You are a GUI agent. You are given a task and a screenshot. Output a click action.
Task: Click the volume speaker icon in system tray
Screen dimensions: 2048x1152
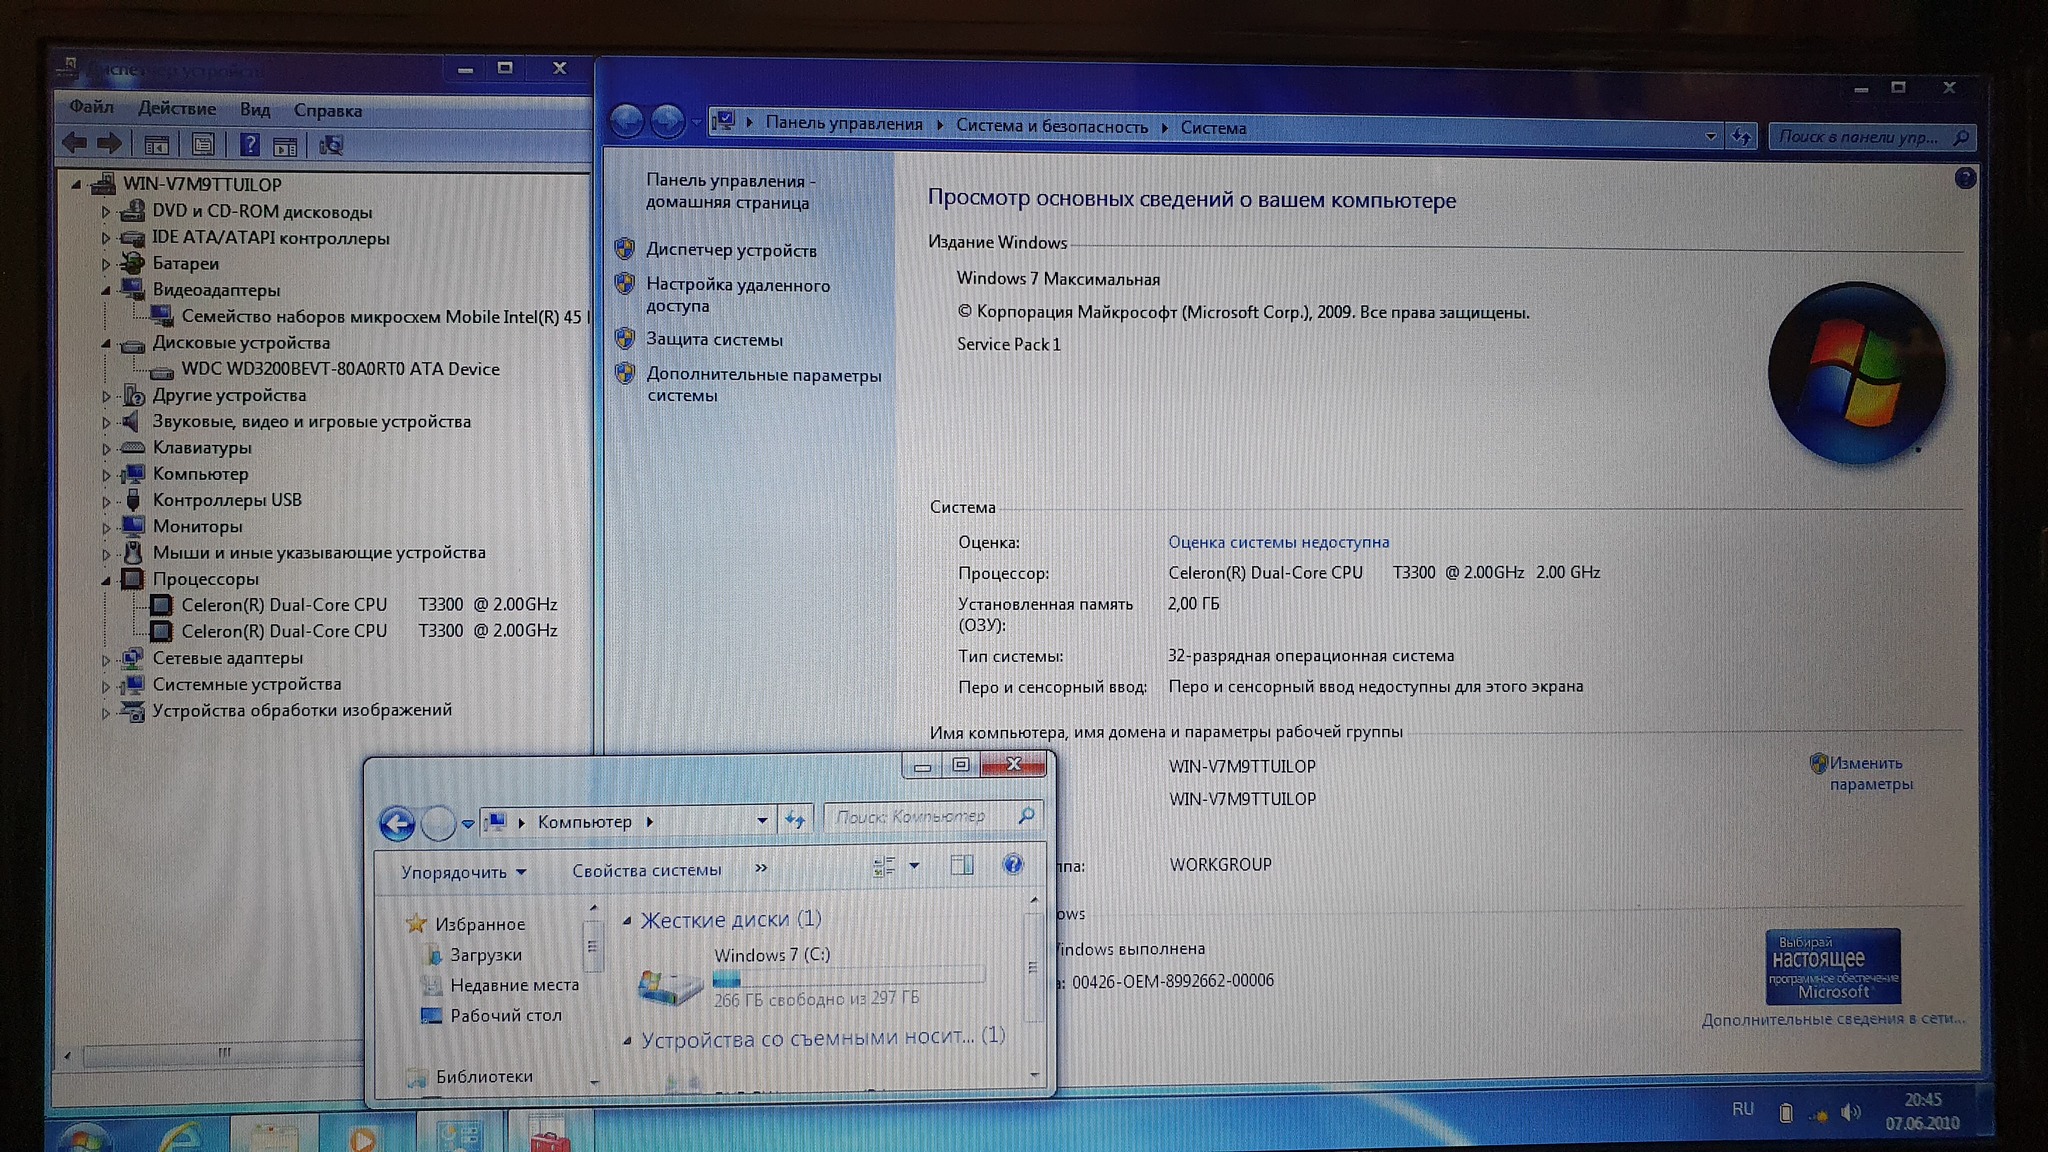[x=1850, y=1112]
